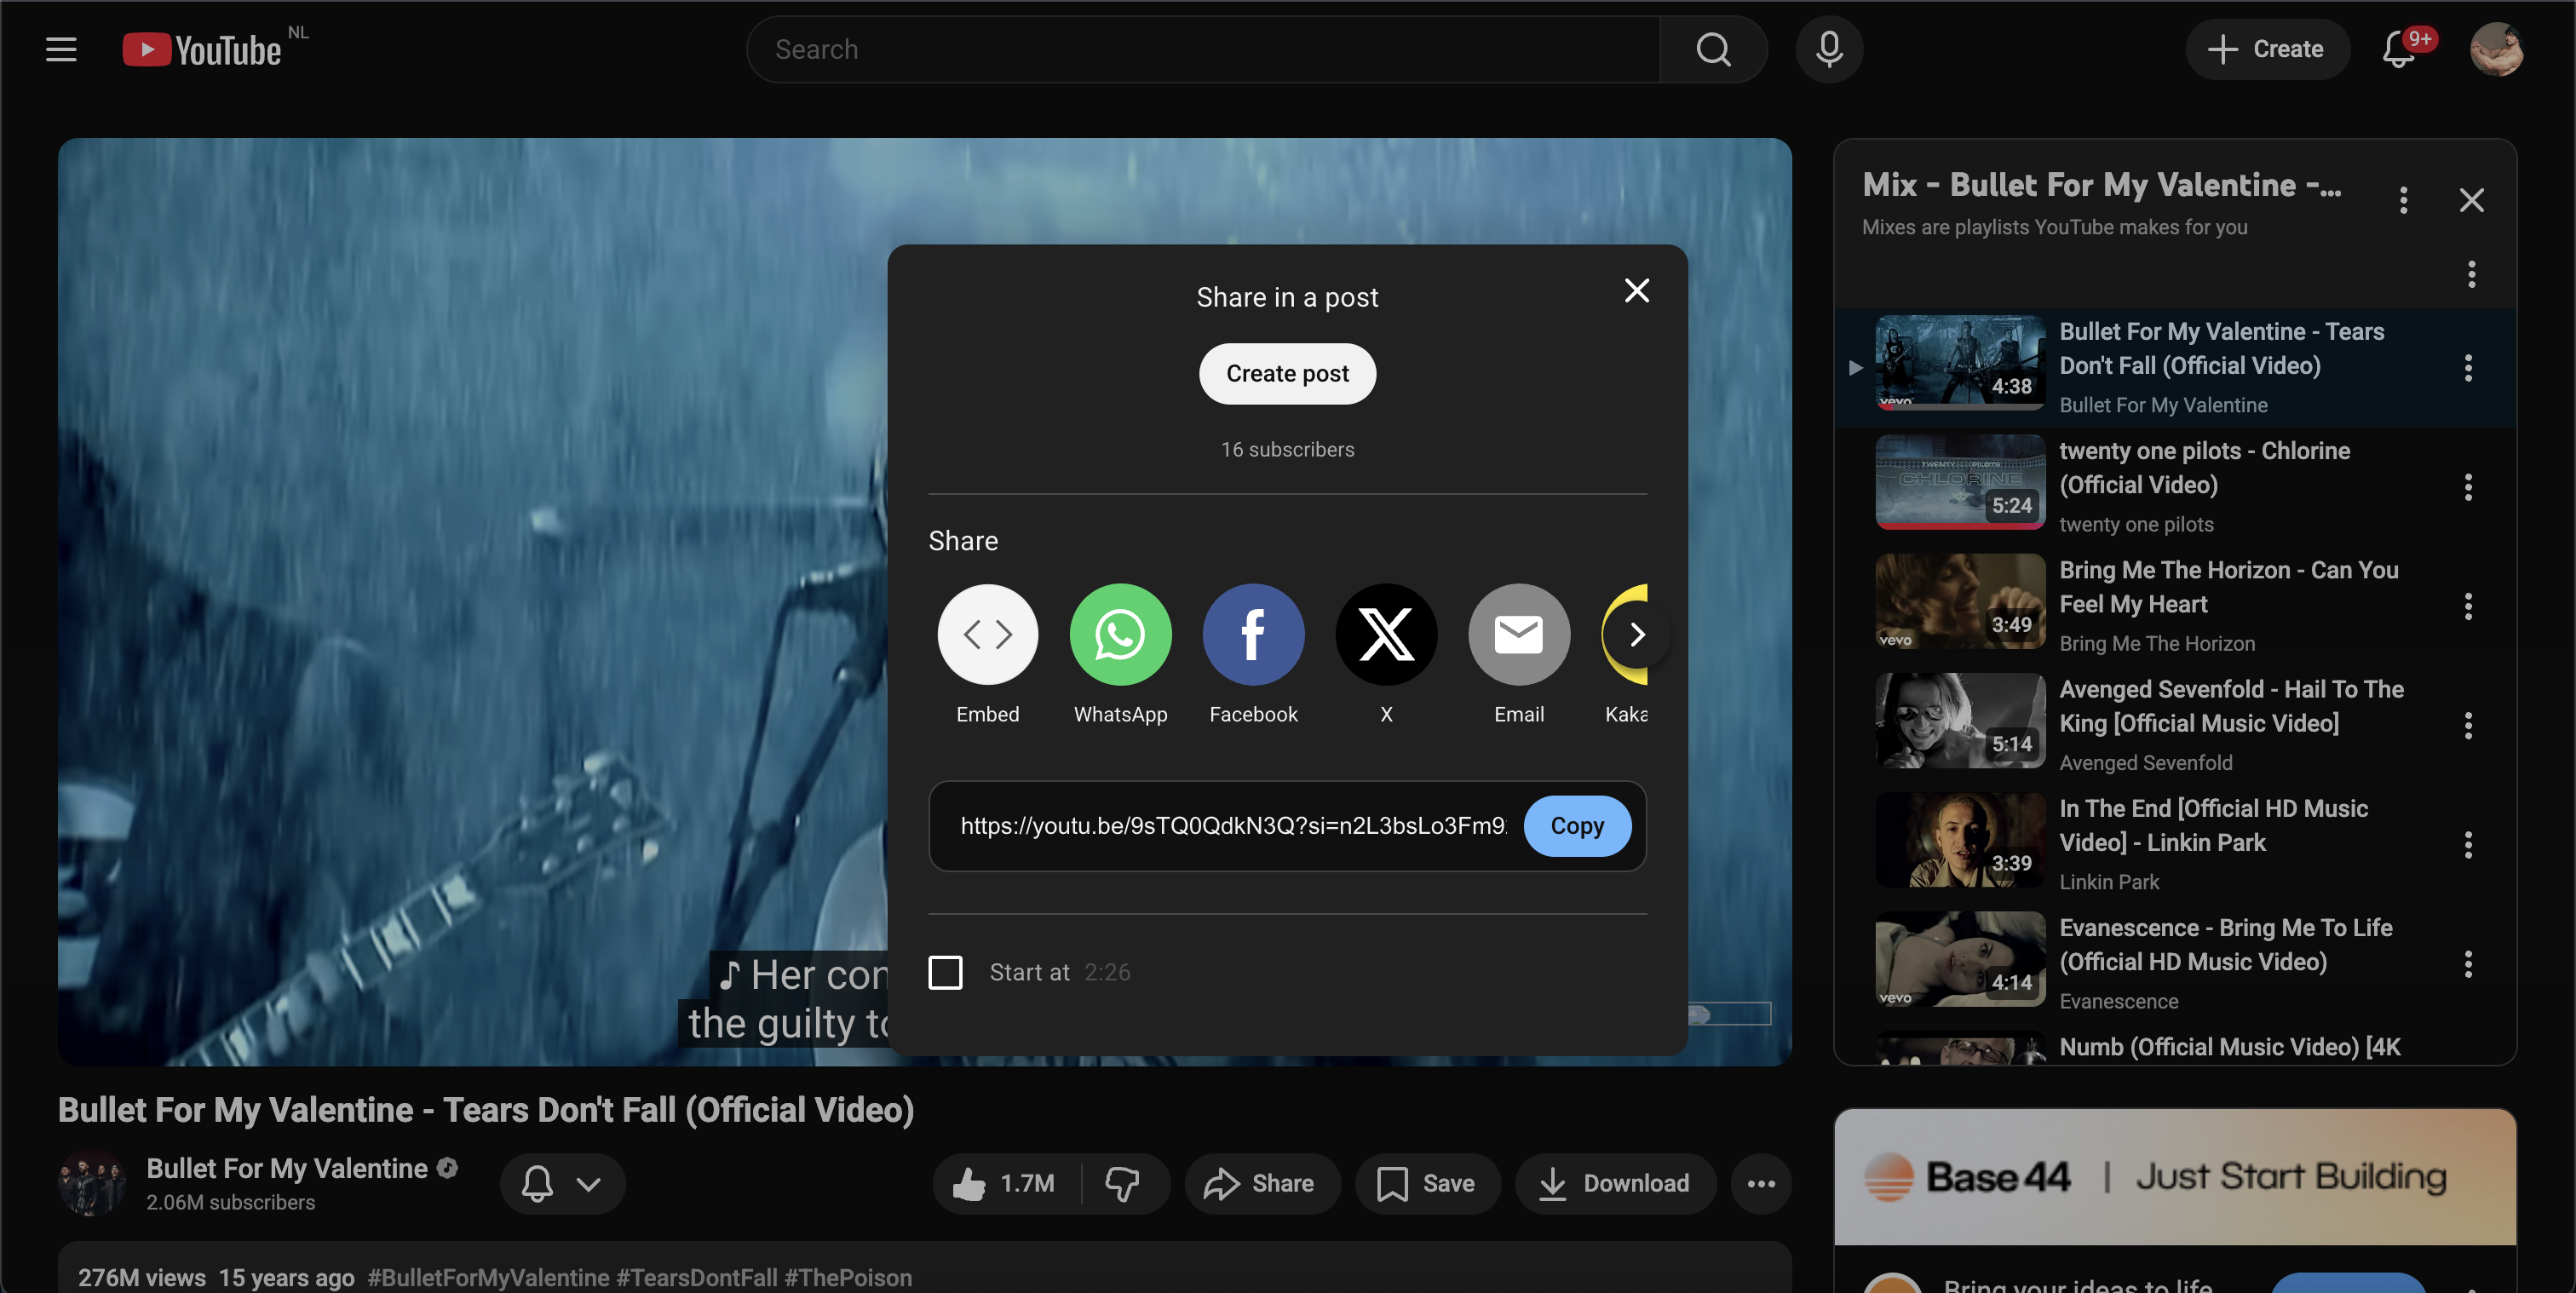
Task: Share the video on X
Action: [1386, 634]
